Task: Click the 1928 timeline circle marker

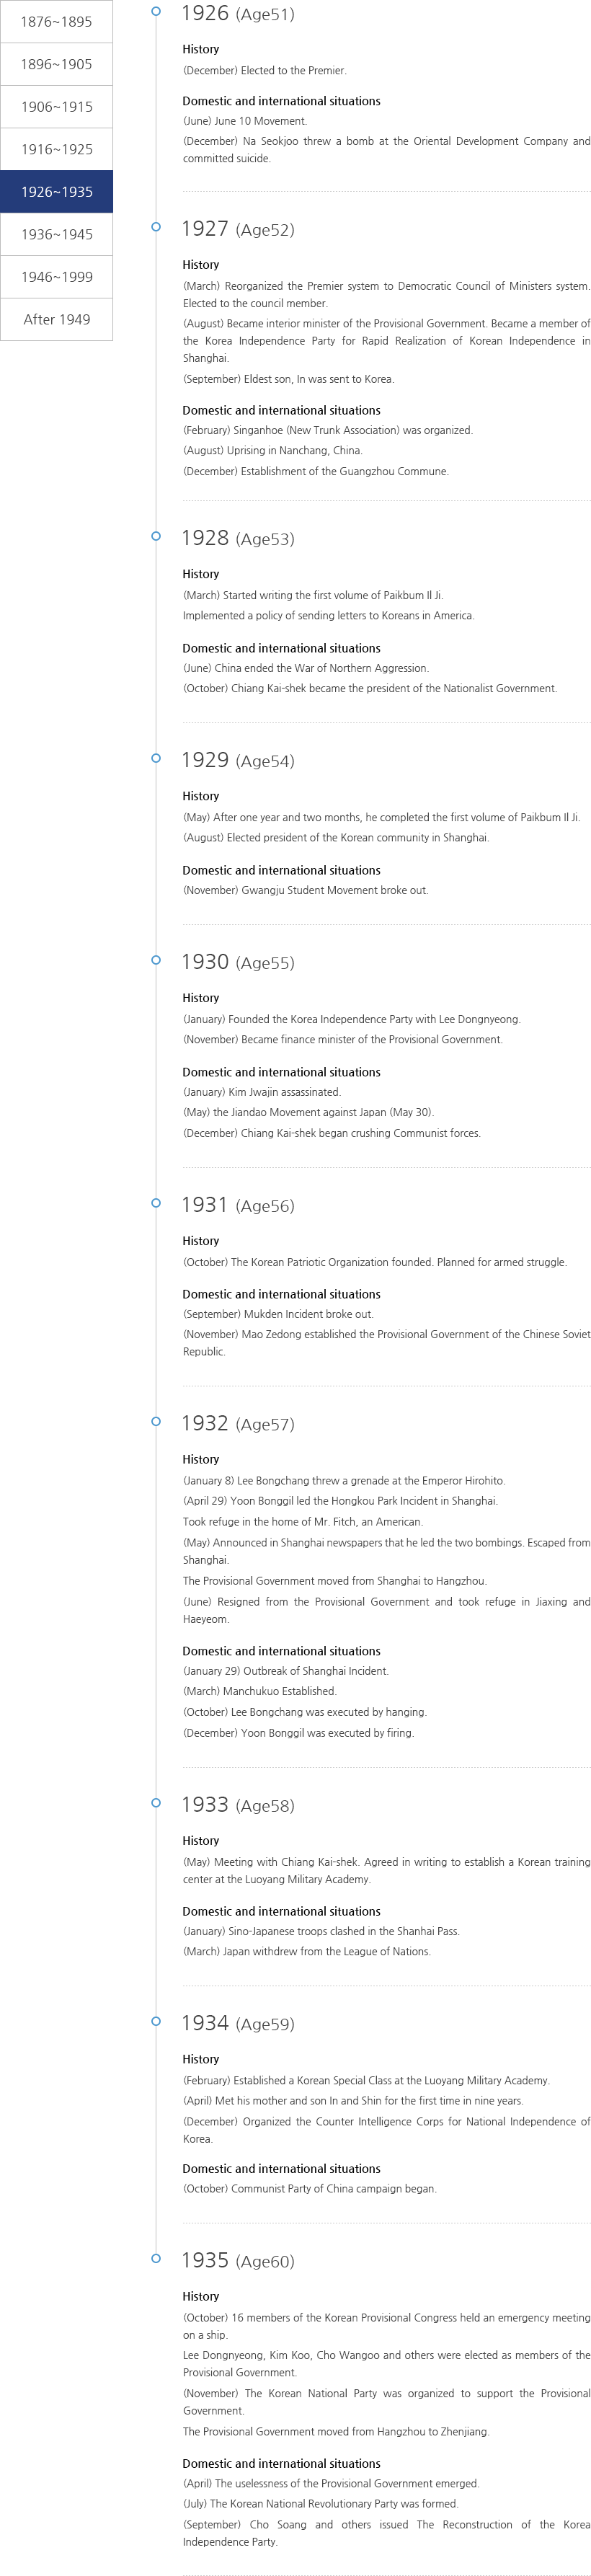Action: coord(156,536)
